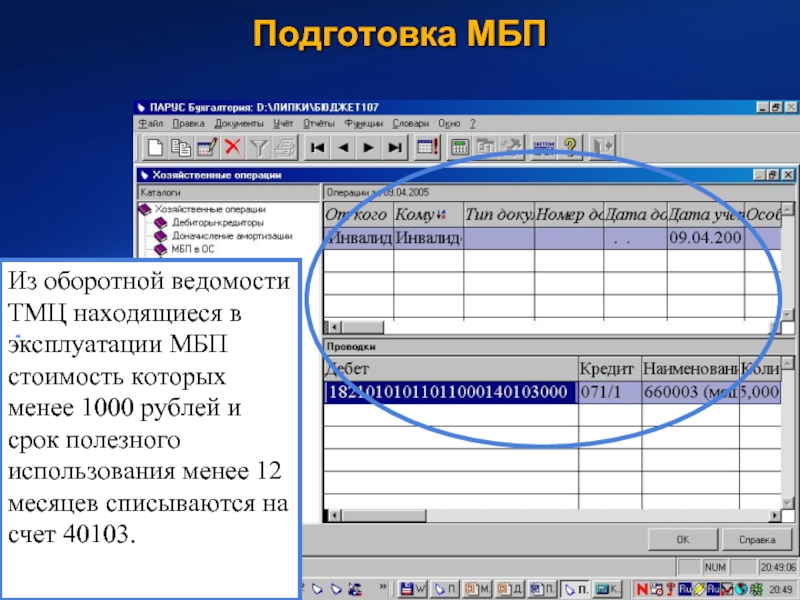This screenshot has height=600, width=800.
Task: Select operation row dated 09.04.200
Action: coord(552,238)
